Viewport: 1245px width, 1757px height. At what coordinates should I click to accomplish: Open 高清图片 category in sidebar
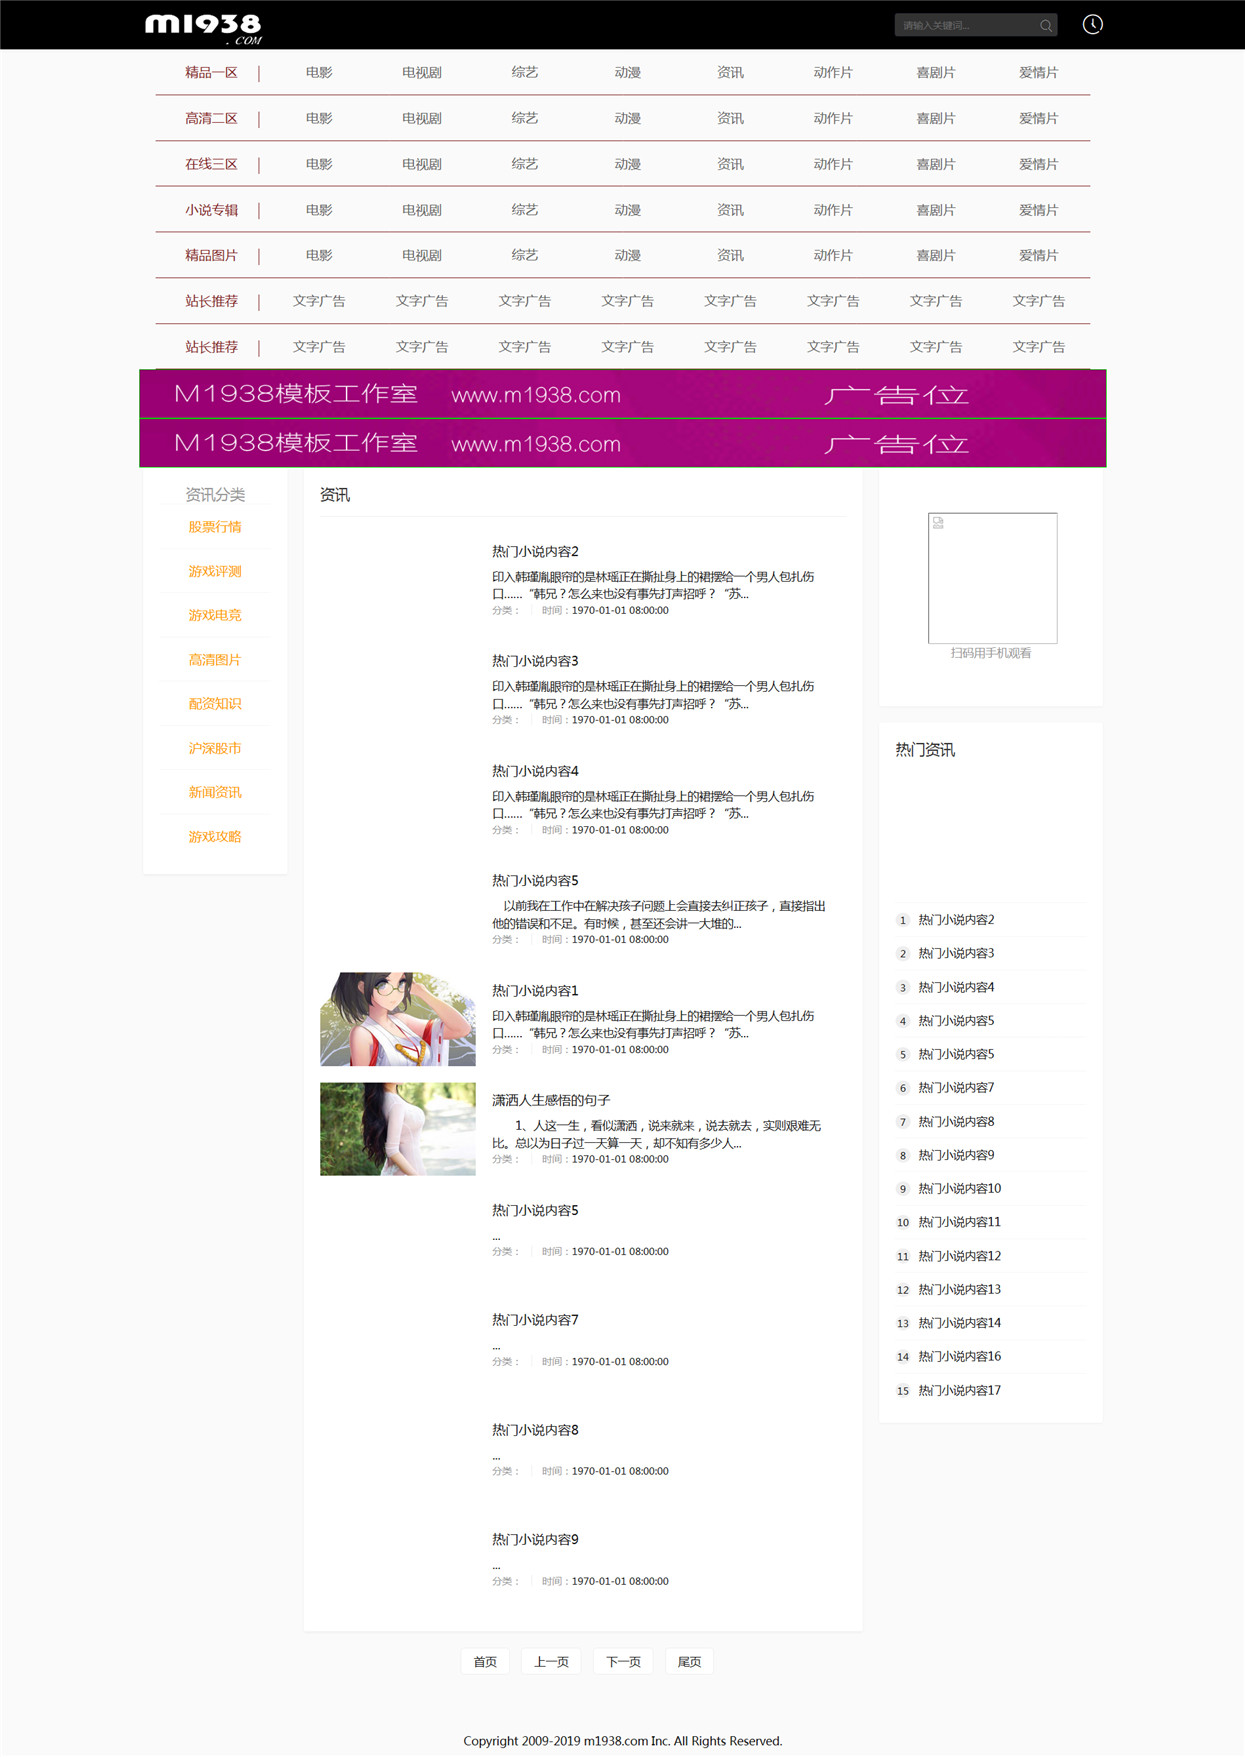(x=215, y=660)
